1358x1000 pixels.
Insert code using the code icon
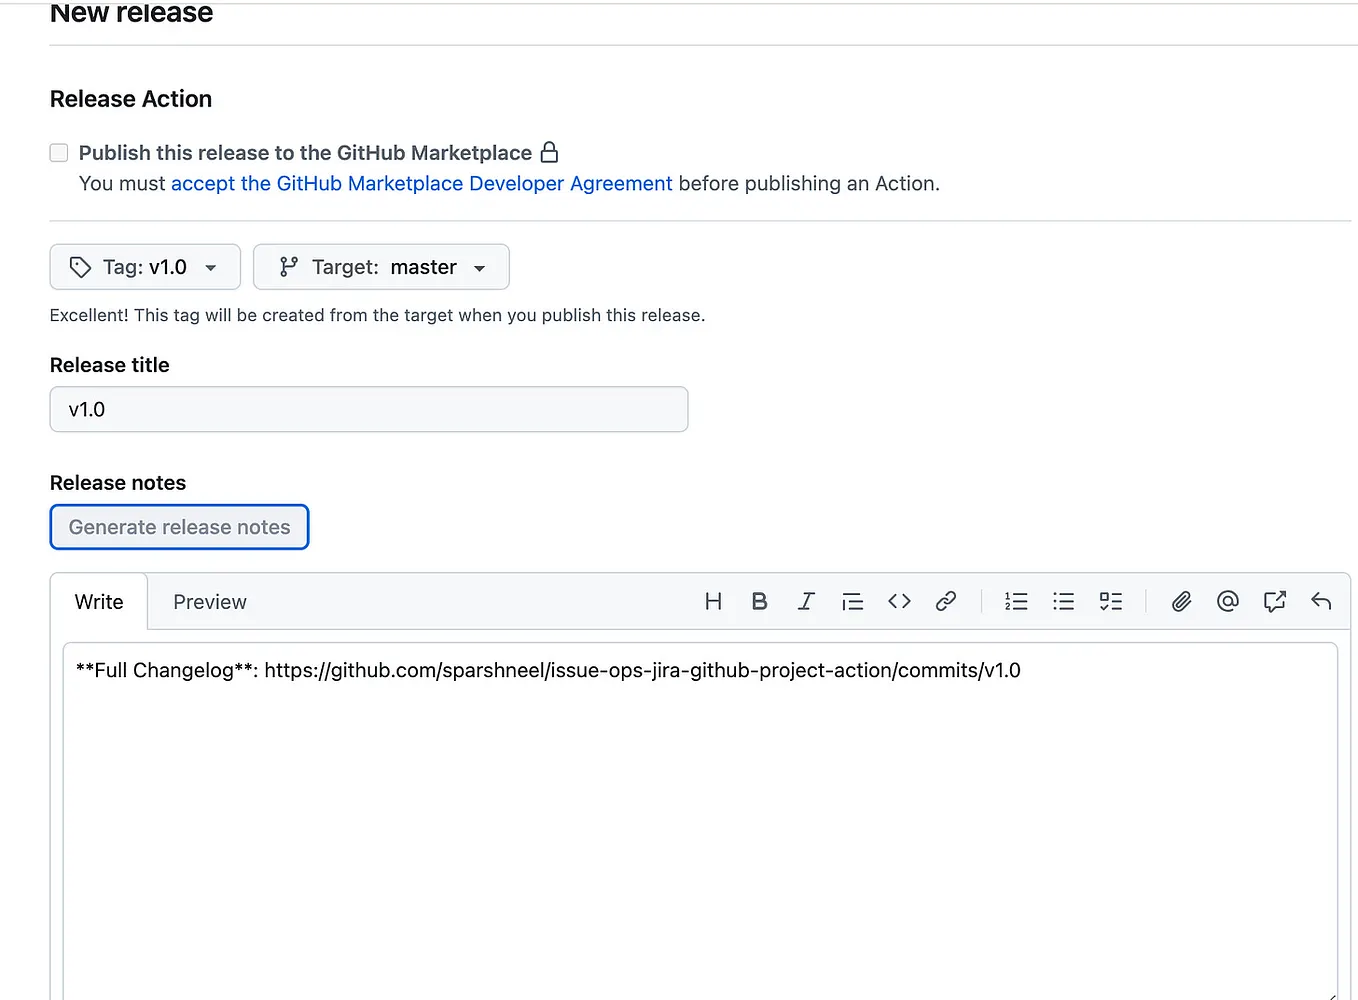click(899, 601)
